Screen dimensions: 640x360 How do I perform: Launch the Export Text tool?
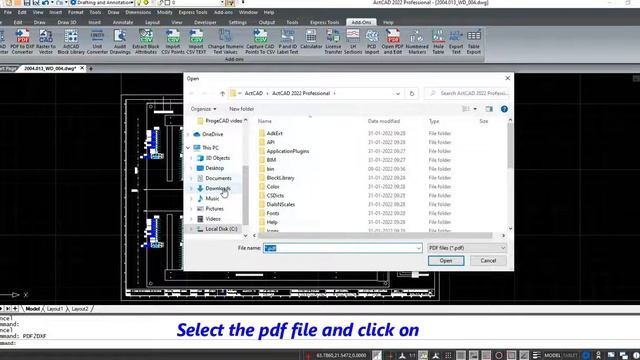(x=456, y=42)
